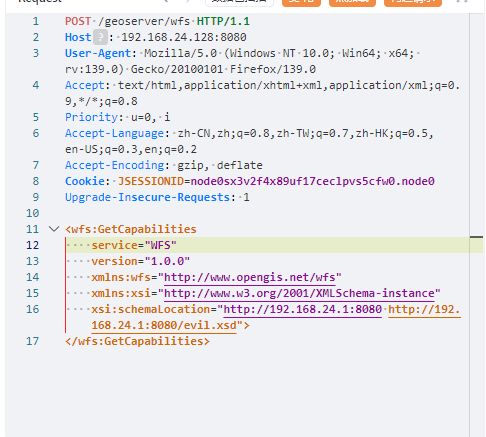Viewport: 486px width, 437px height.
Task: Place cursor on the /geoserver/wfs path
Action: point(144,21)
